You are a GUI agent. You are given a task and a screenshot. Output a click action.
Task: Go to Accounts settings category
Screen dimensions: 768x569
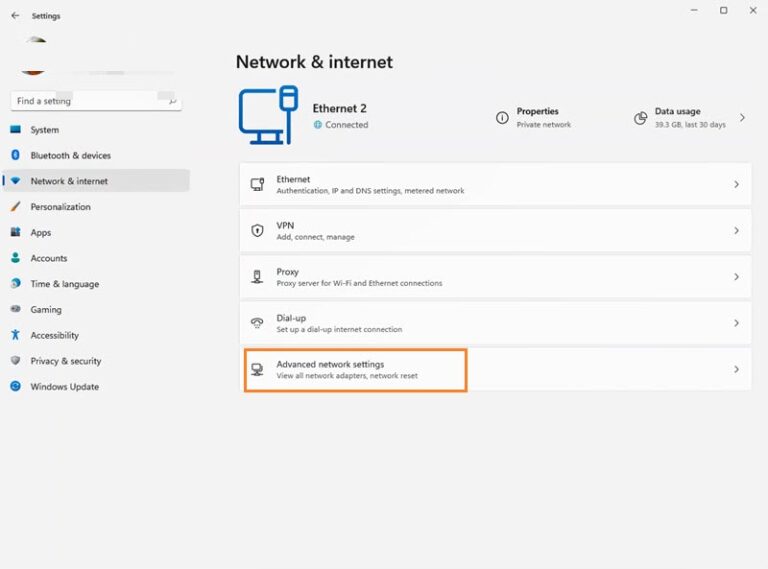click(96, 258)
